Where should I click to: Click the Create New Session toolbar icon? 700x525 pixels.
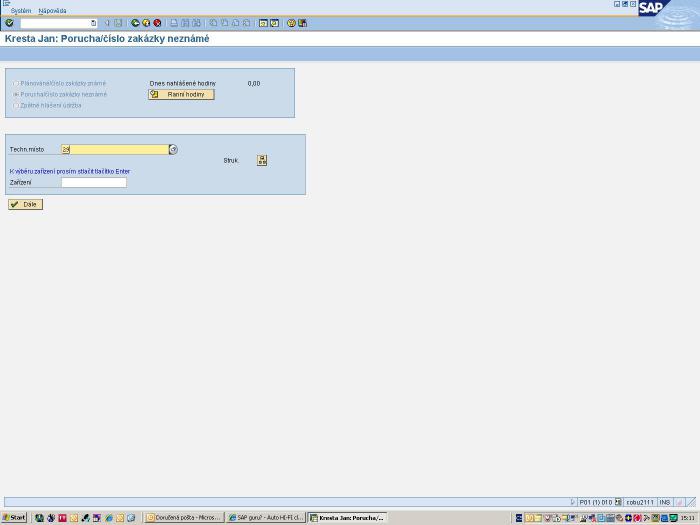tap(263, 22)
